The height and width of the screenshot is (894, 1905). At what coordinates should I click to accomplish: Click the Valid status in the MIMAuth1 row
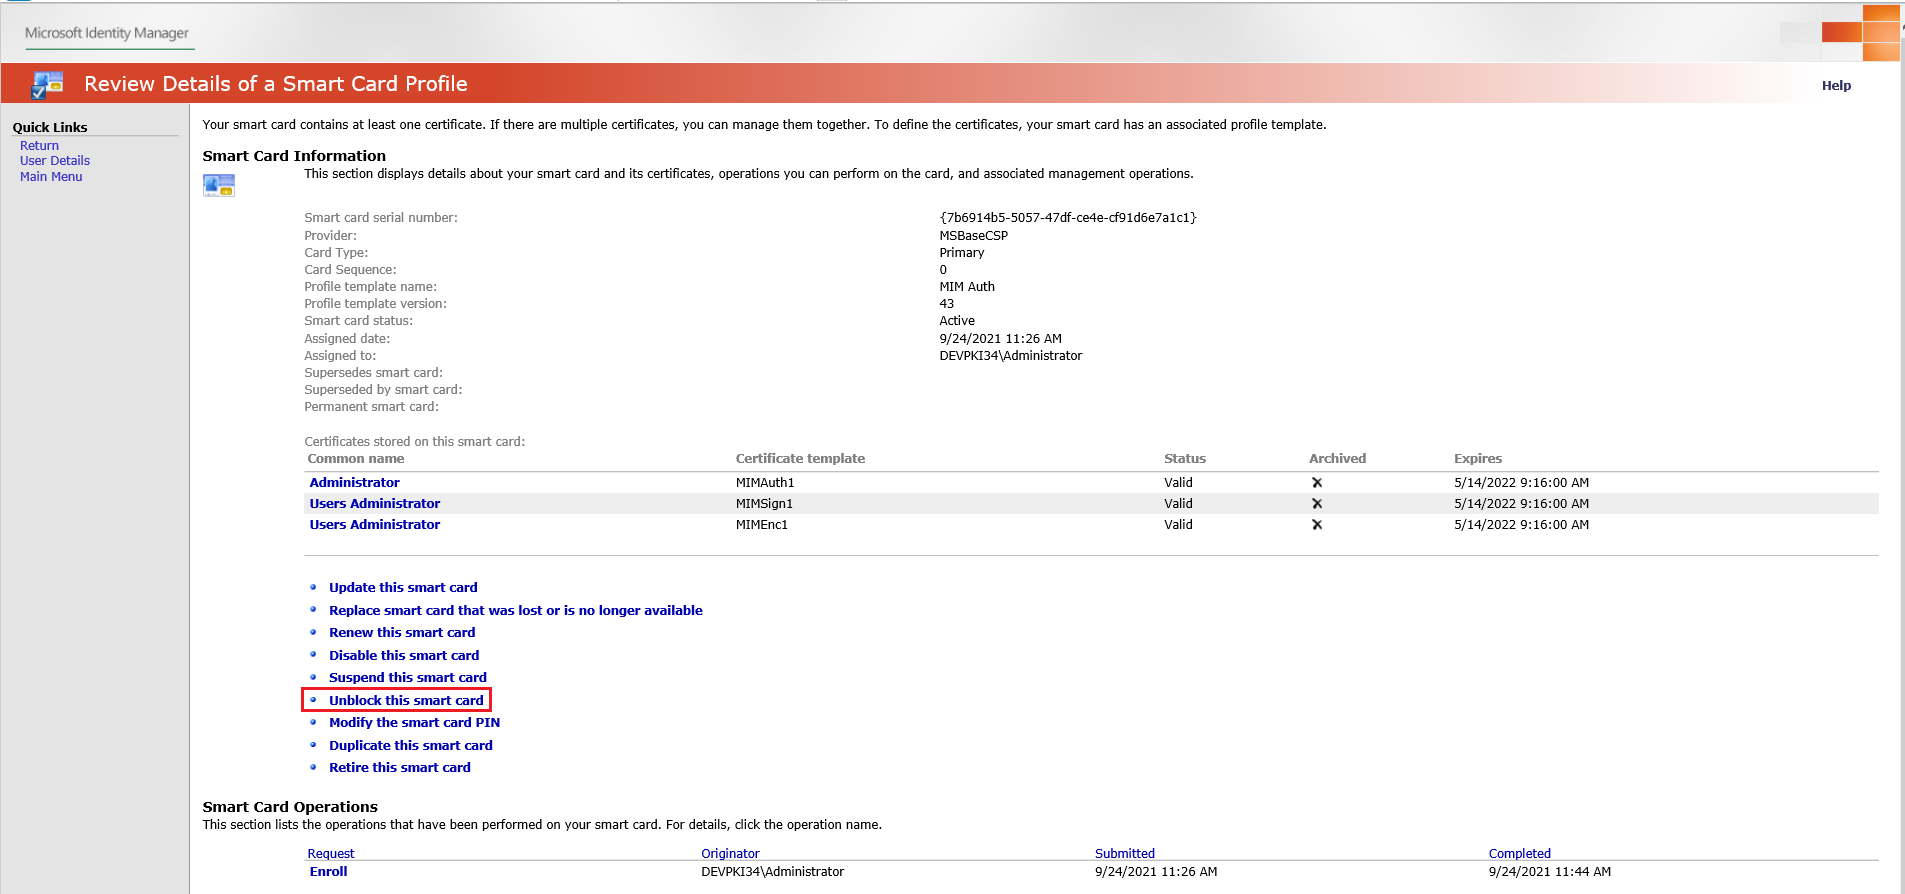click(1178, 483)
